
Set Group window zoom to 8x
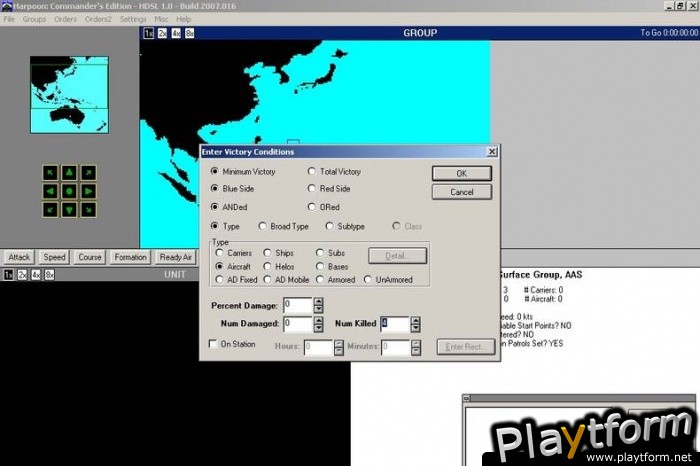(x=190, y=33)
